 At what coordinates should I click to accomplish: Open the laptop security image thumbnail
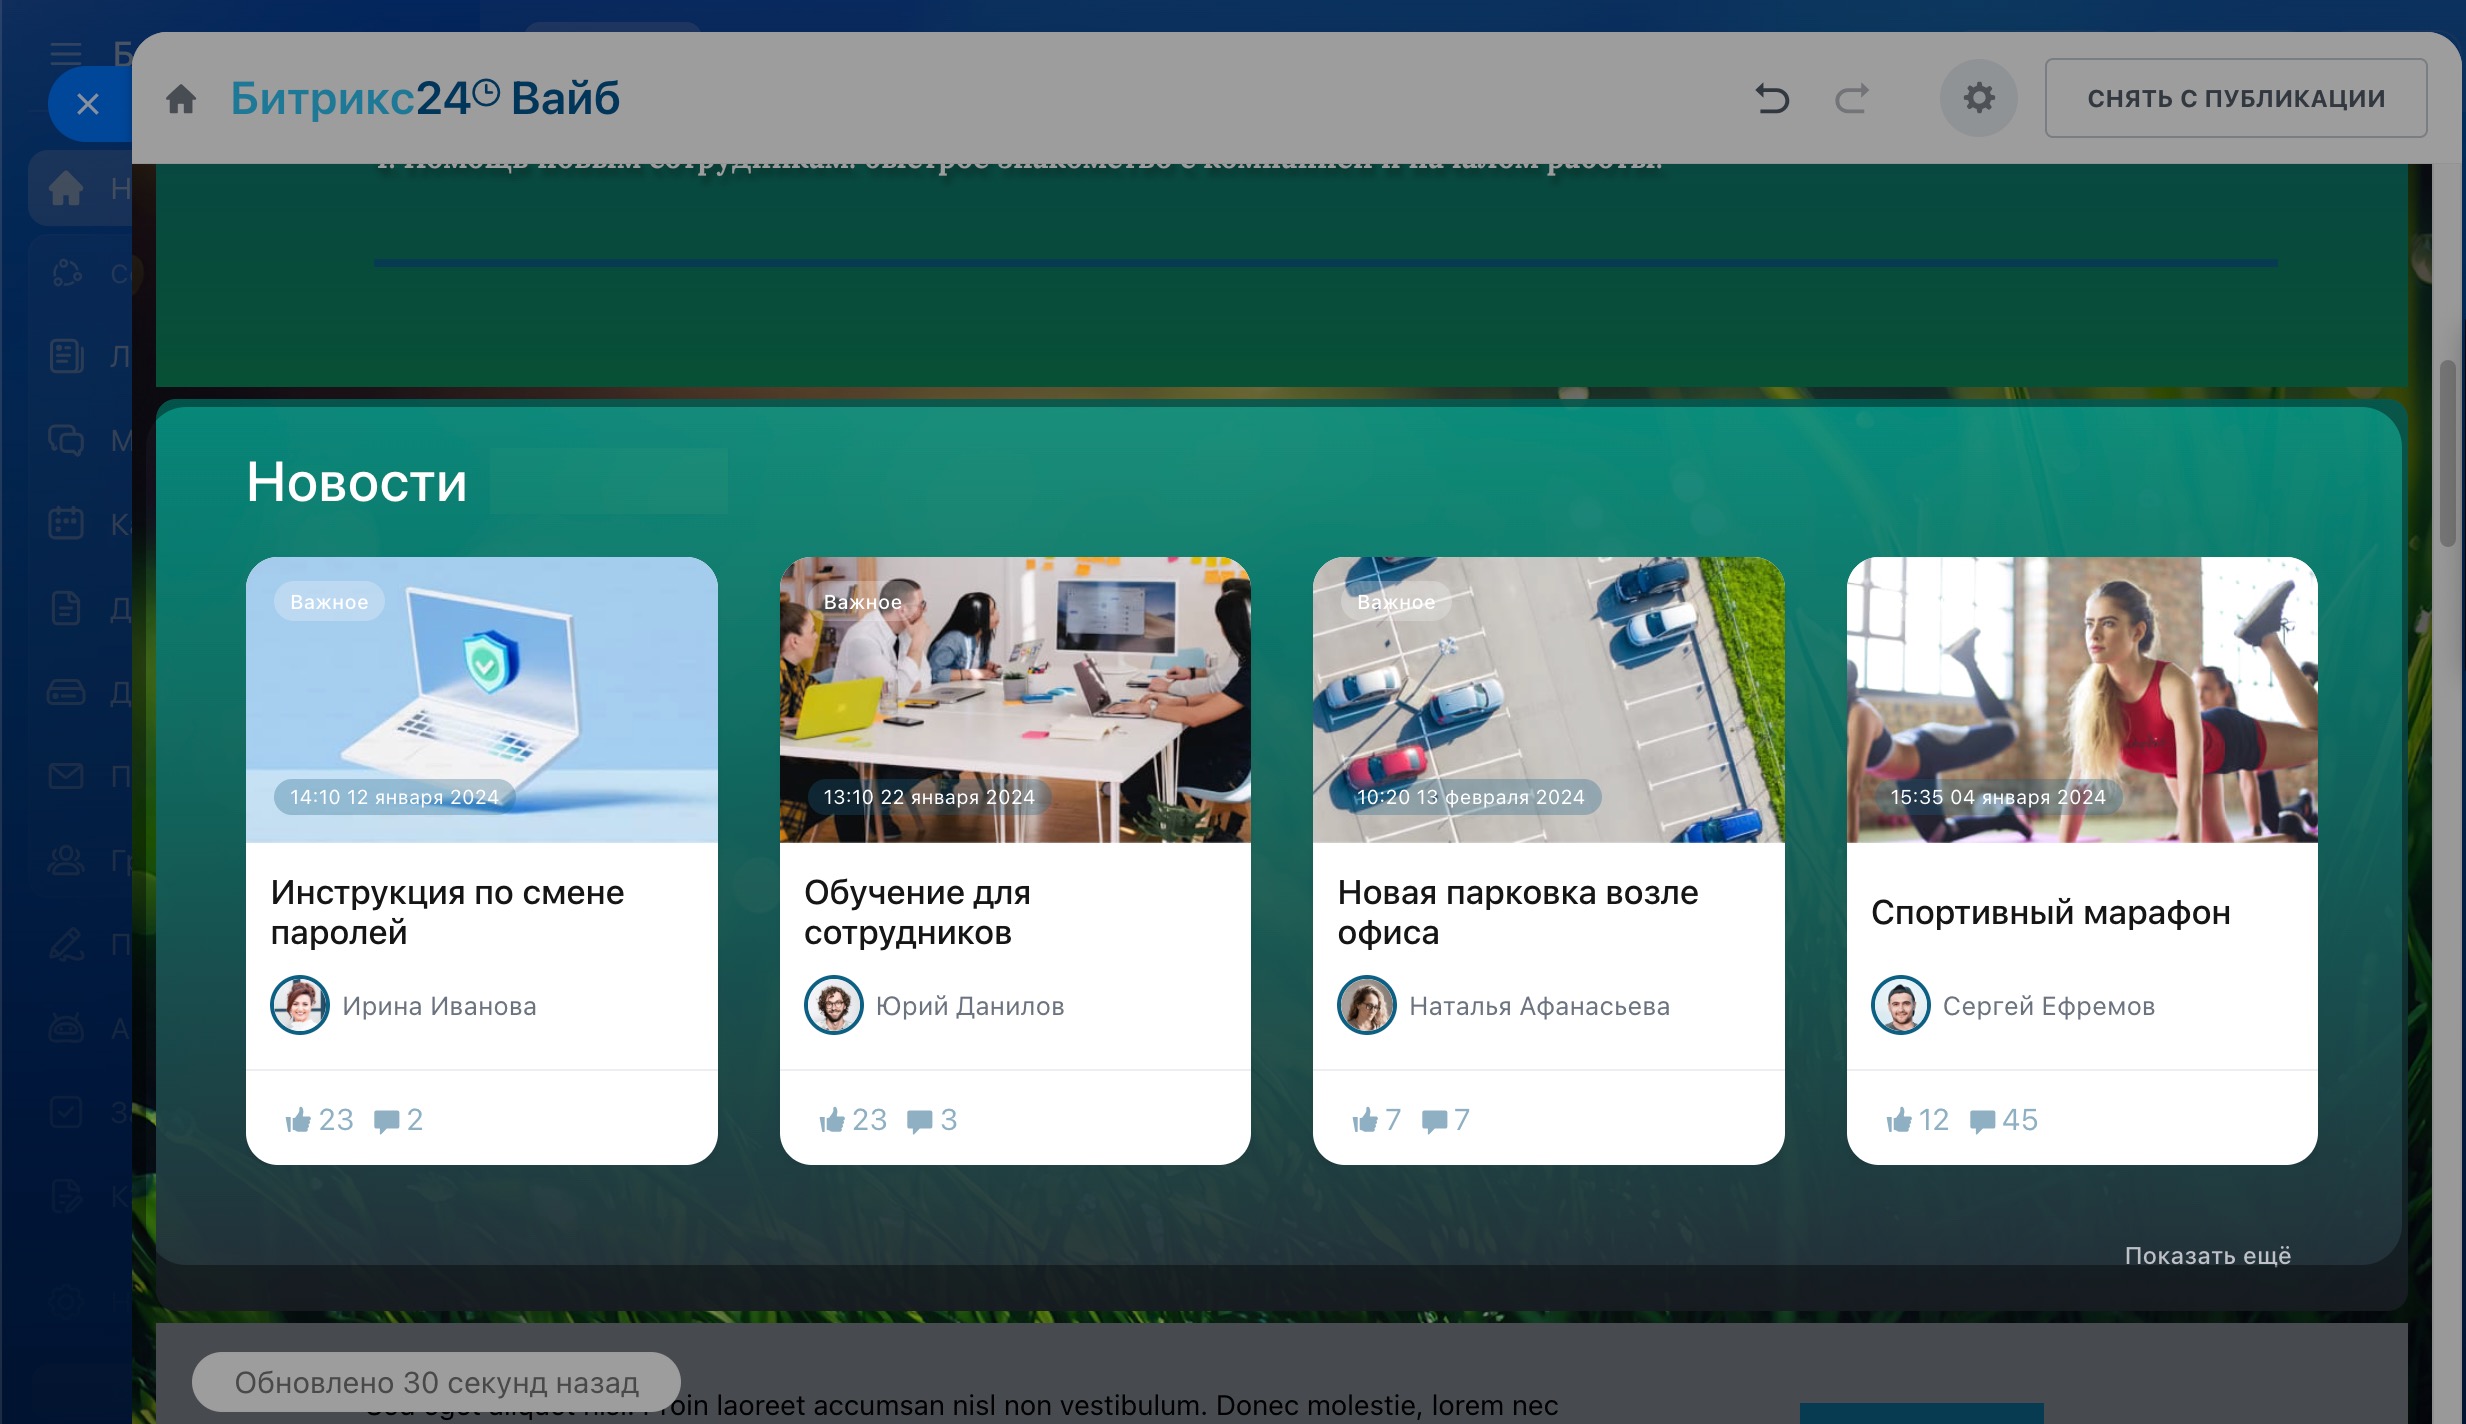482,699
